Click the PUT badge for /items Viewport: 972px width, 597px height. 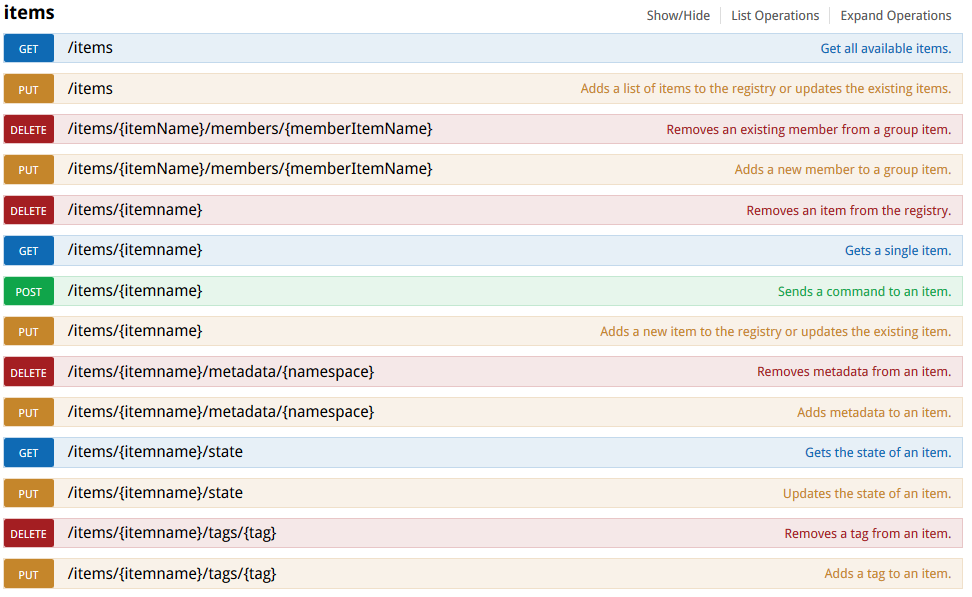click(x=29, y=89)
